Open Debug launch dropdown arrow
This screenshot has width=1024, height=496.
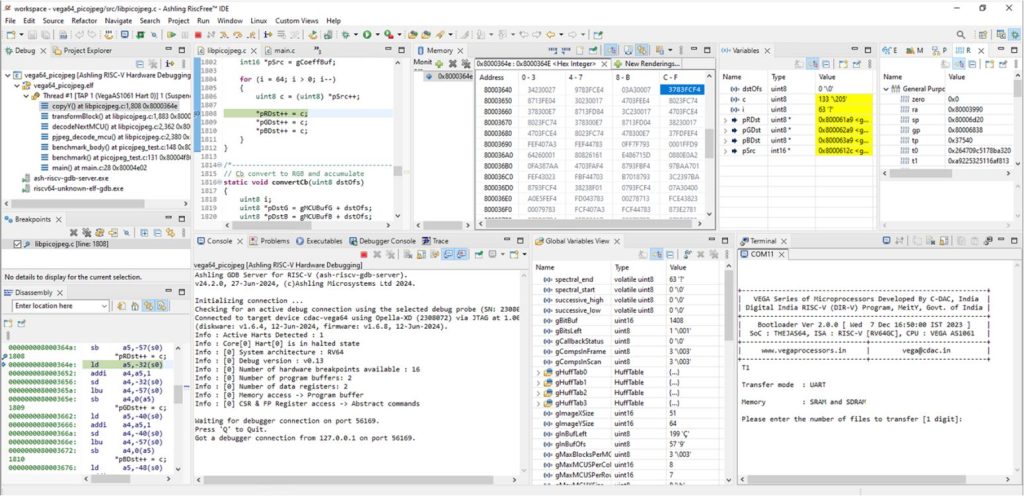(356, 34)
